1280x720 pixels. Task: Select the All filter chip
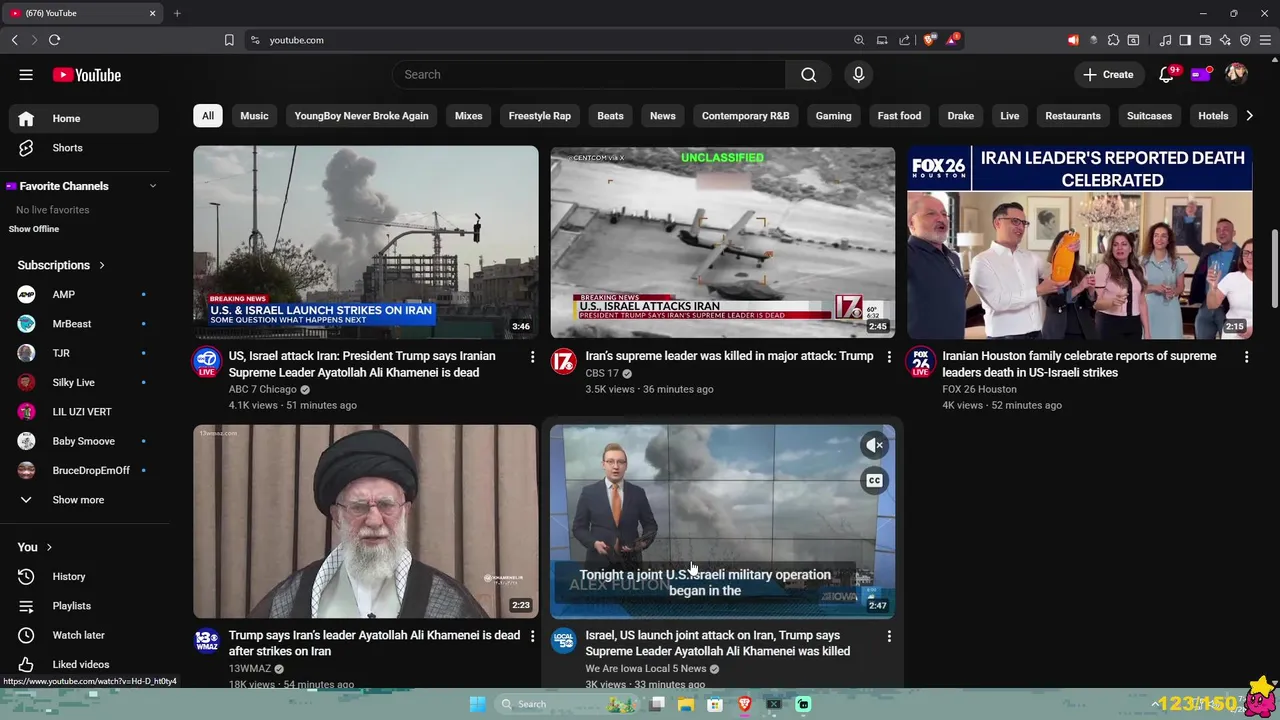click(207, 116)
